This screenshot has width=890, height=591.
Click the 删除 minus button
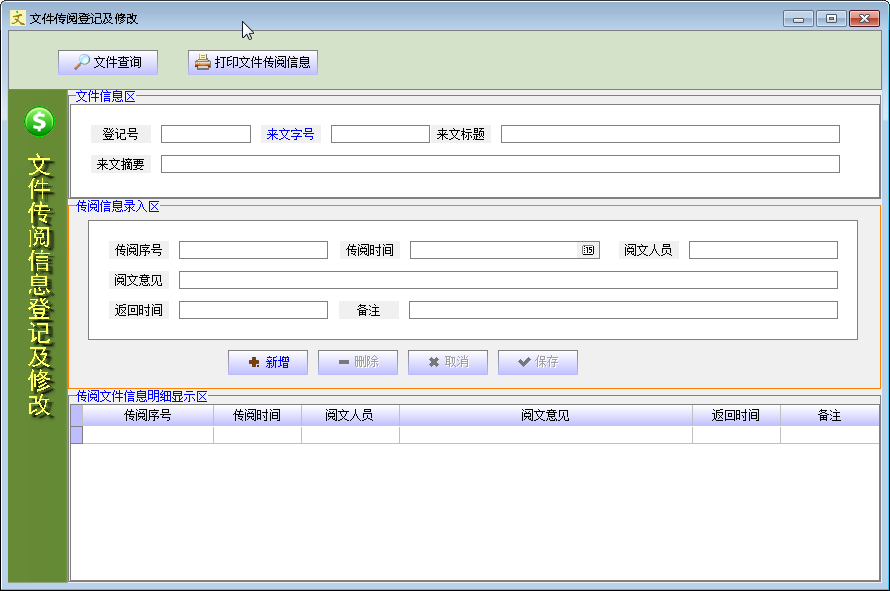pos(358,362)
